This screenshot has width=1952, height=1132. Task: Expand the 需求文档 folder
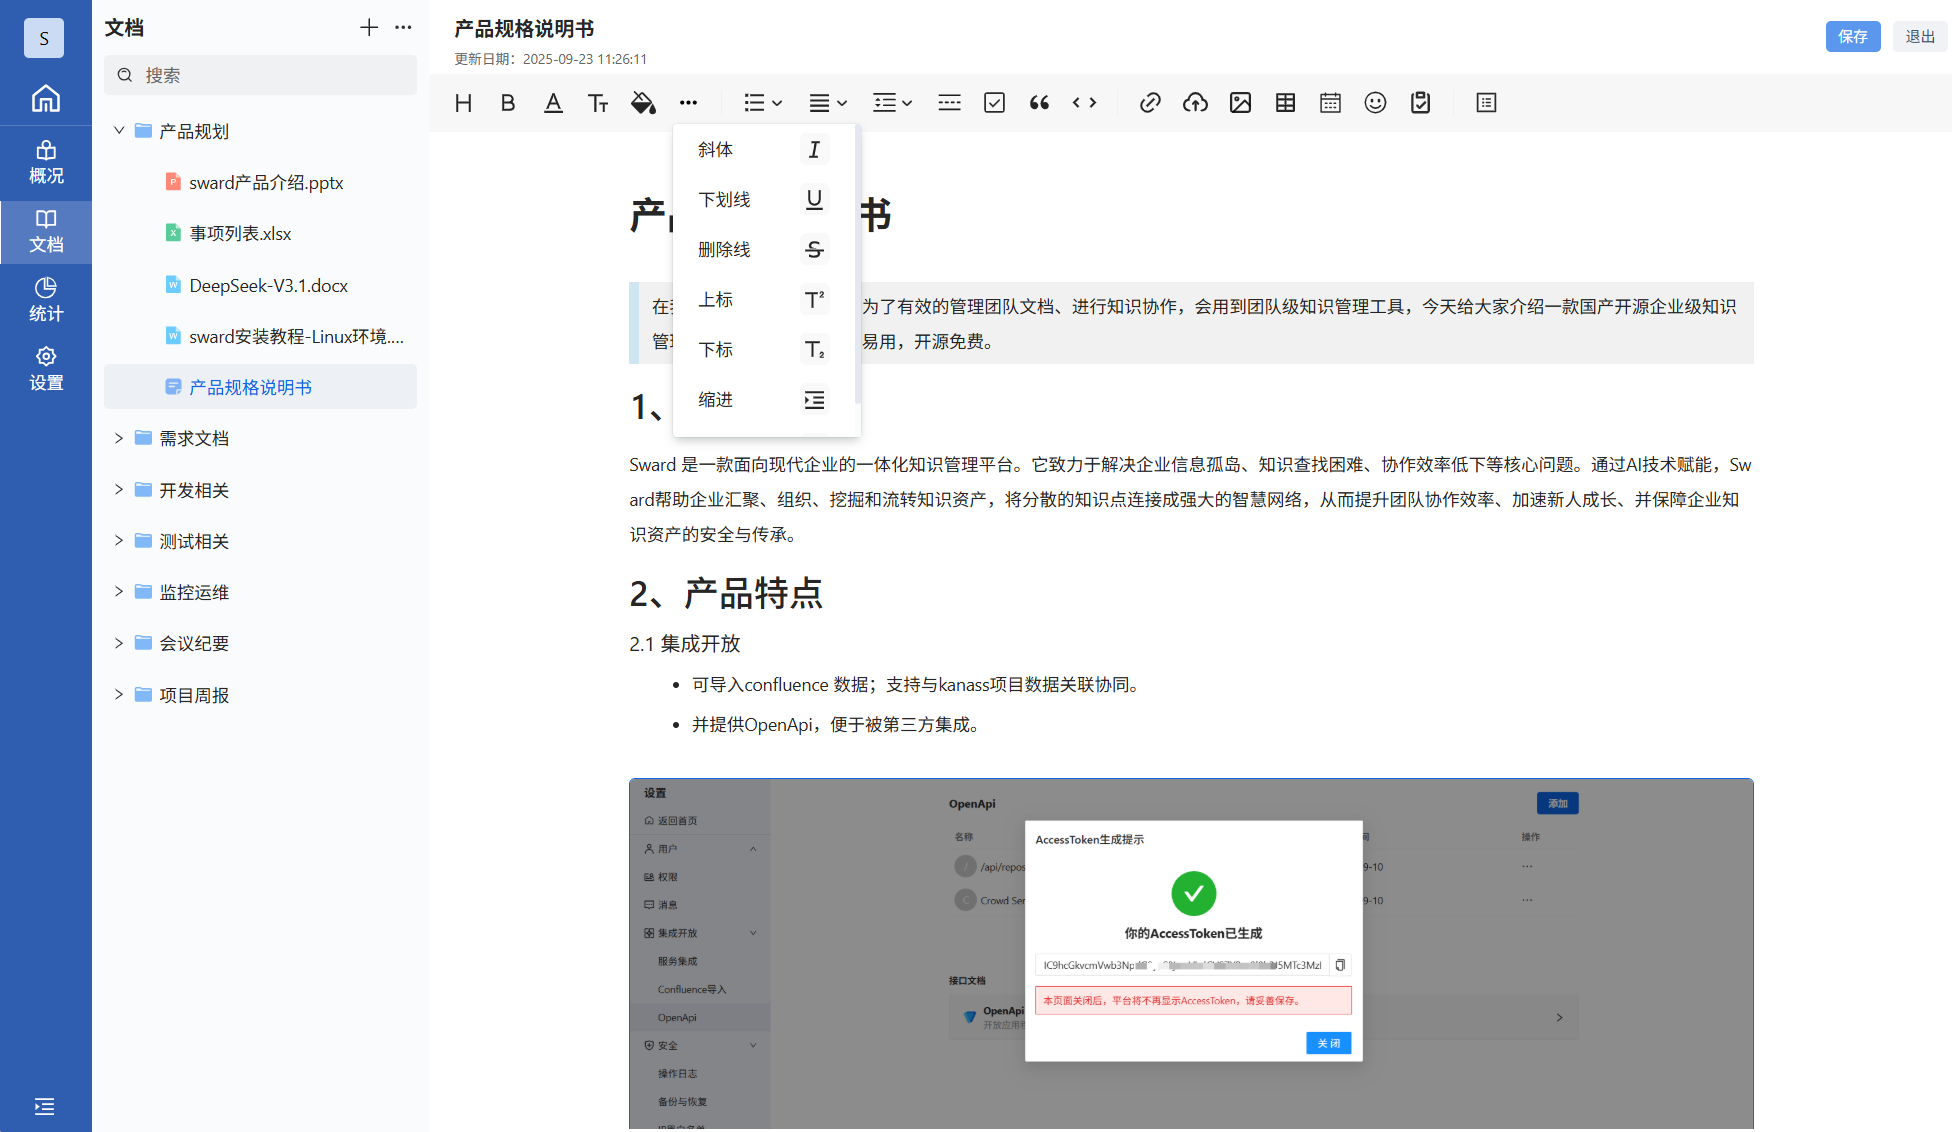point(119,438)
